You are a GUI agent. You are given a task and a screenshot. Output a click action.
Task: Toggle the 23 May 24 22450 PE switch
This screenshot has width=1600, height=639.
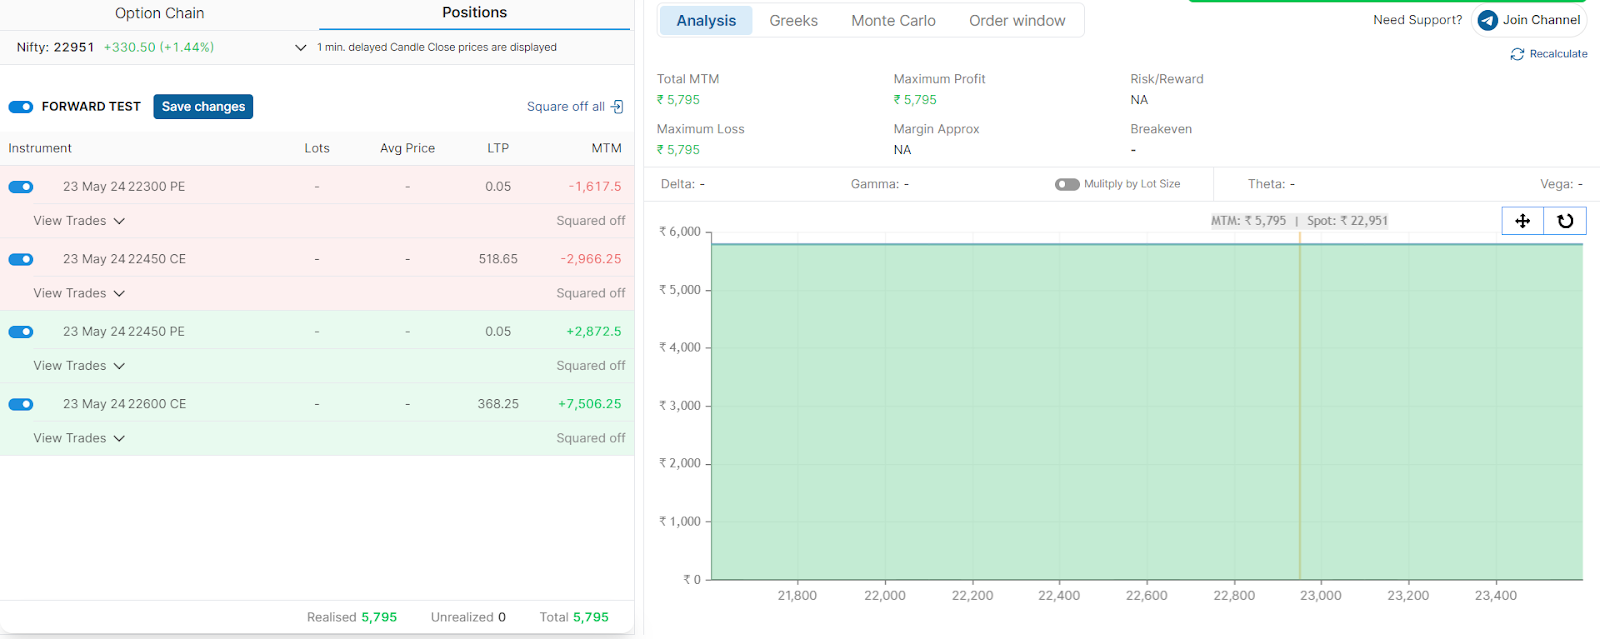coord(21,332)
